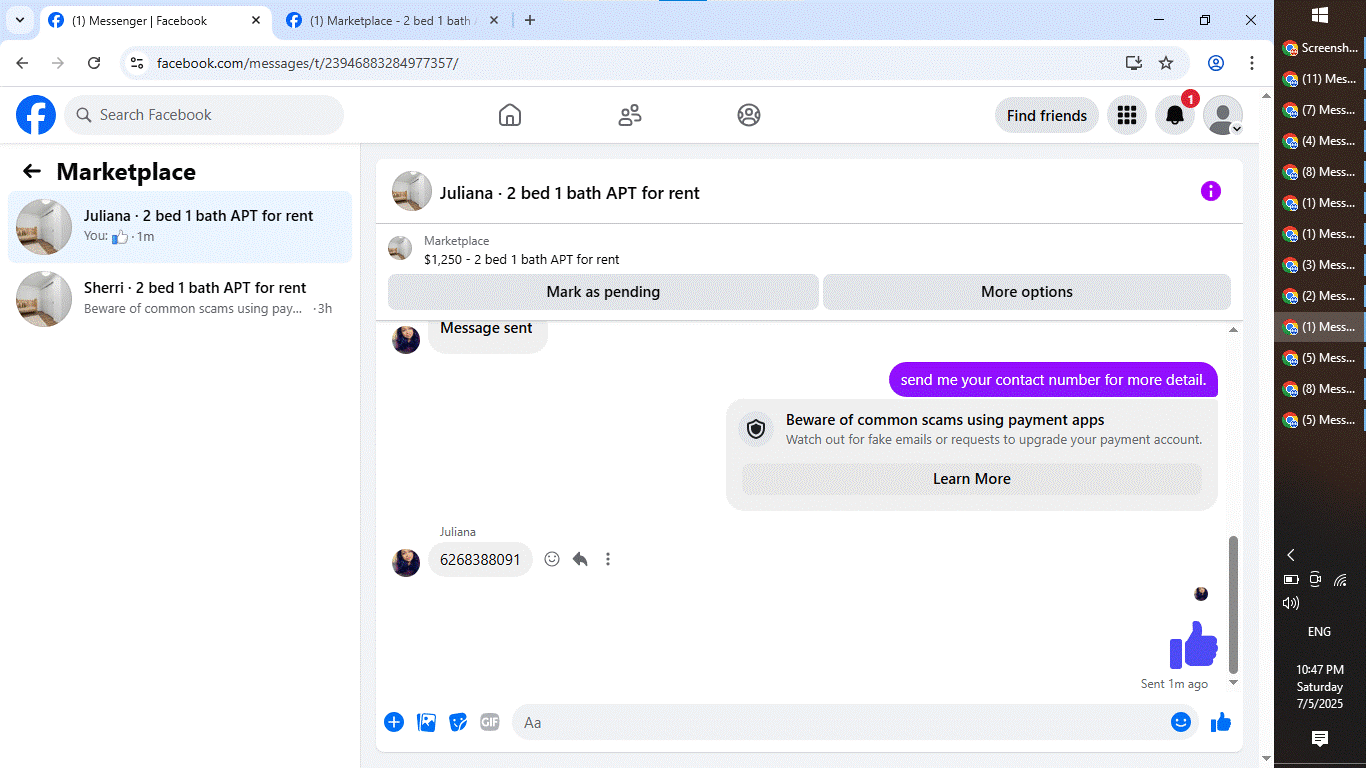Image resolution: width=1366 pixels, height=768 pixels.
Task: Open the $1,250 listing link
Action: coord(521,259)
